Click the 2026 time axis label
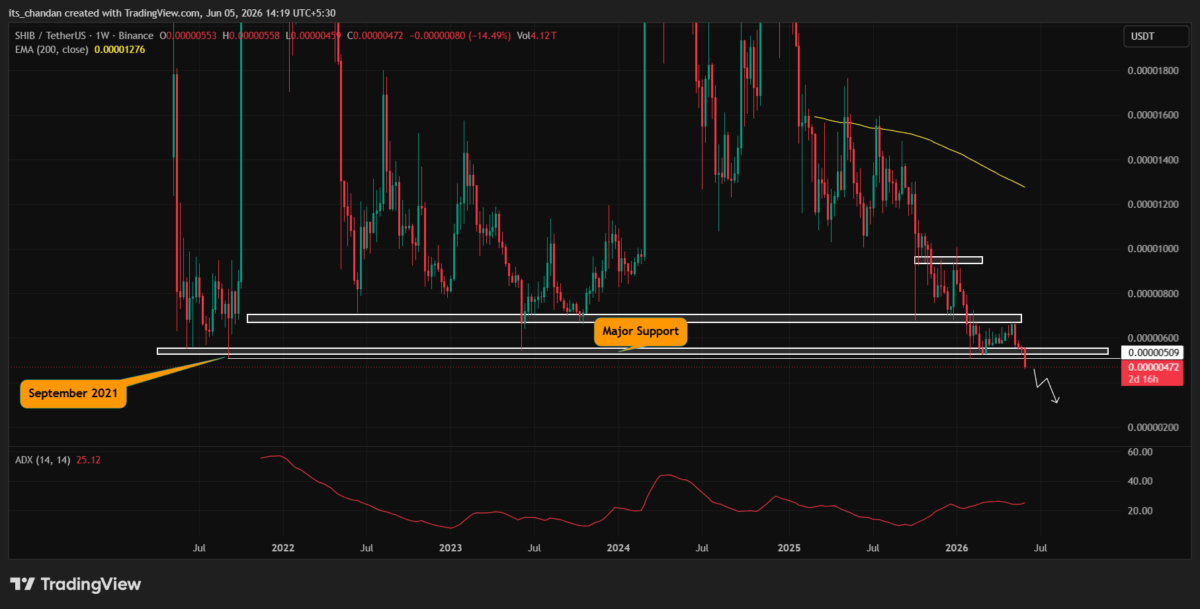Screen dimensions: 1200x609 coord(957,548)
